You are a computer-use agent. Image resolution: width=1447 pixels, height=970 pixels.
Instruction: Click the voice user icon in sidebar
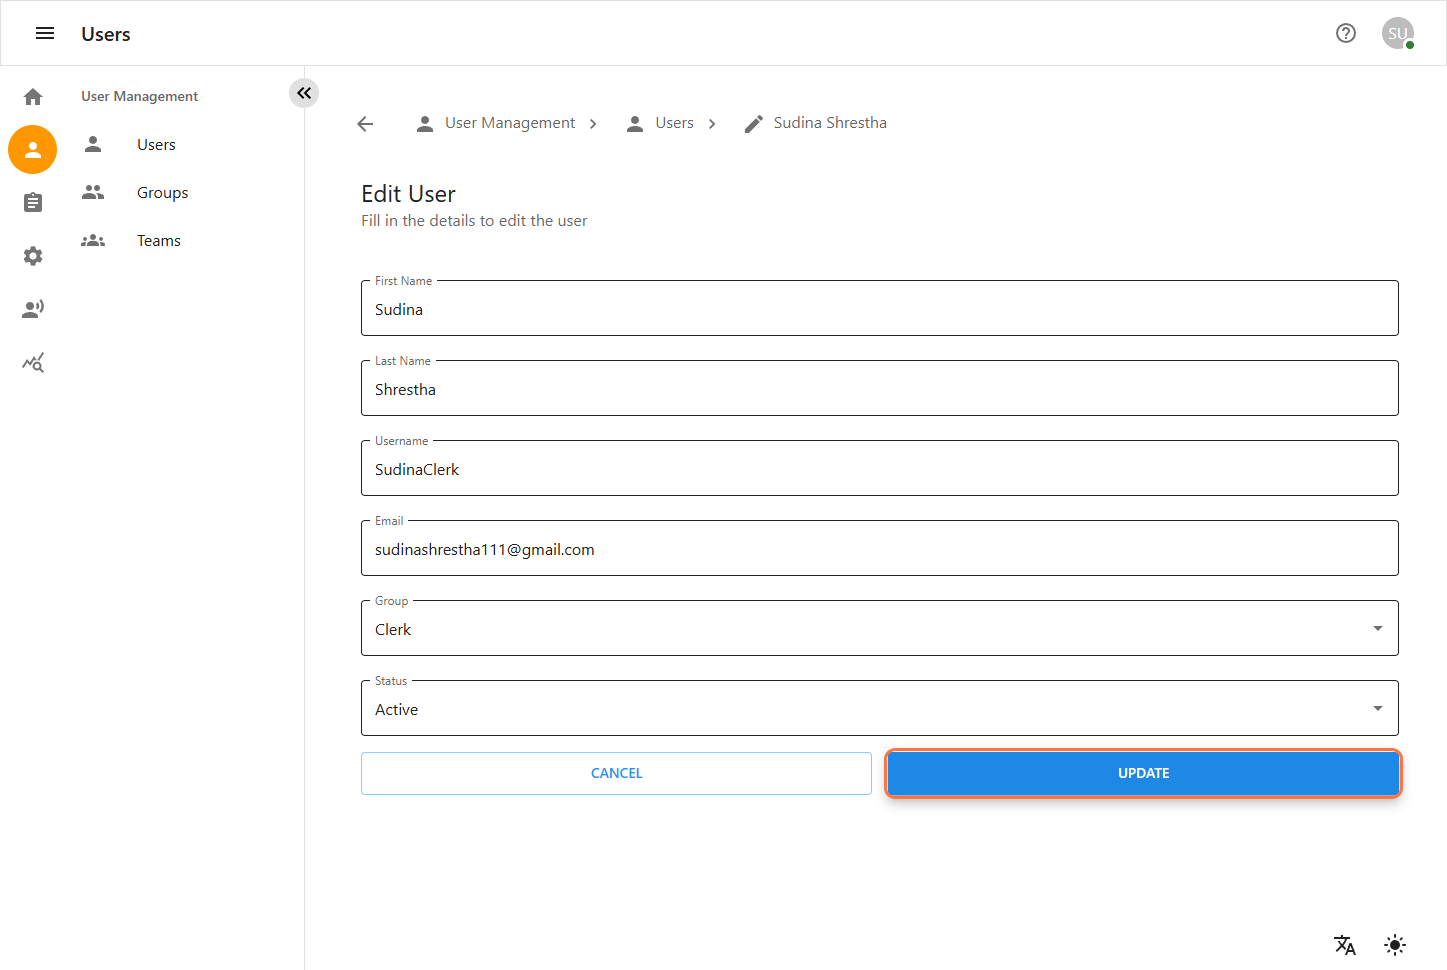point(33,309)
